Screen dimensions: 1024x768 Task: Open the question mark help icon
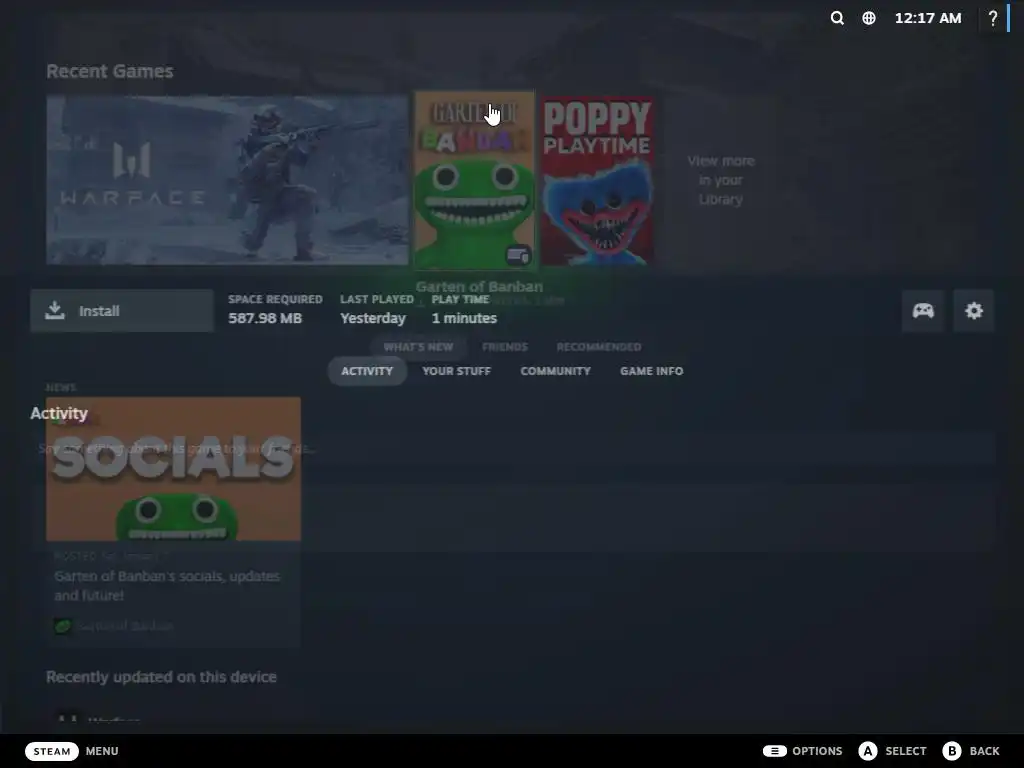tap(993, 18)
